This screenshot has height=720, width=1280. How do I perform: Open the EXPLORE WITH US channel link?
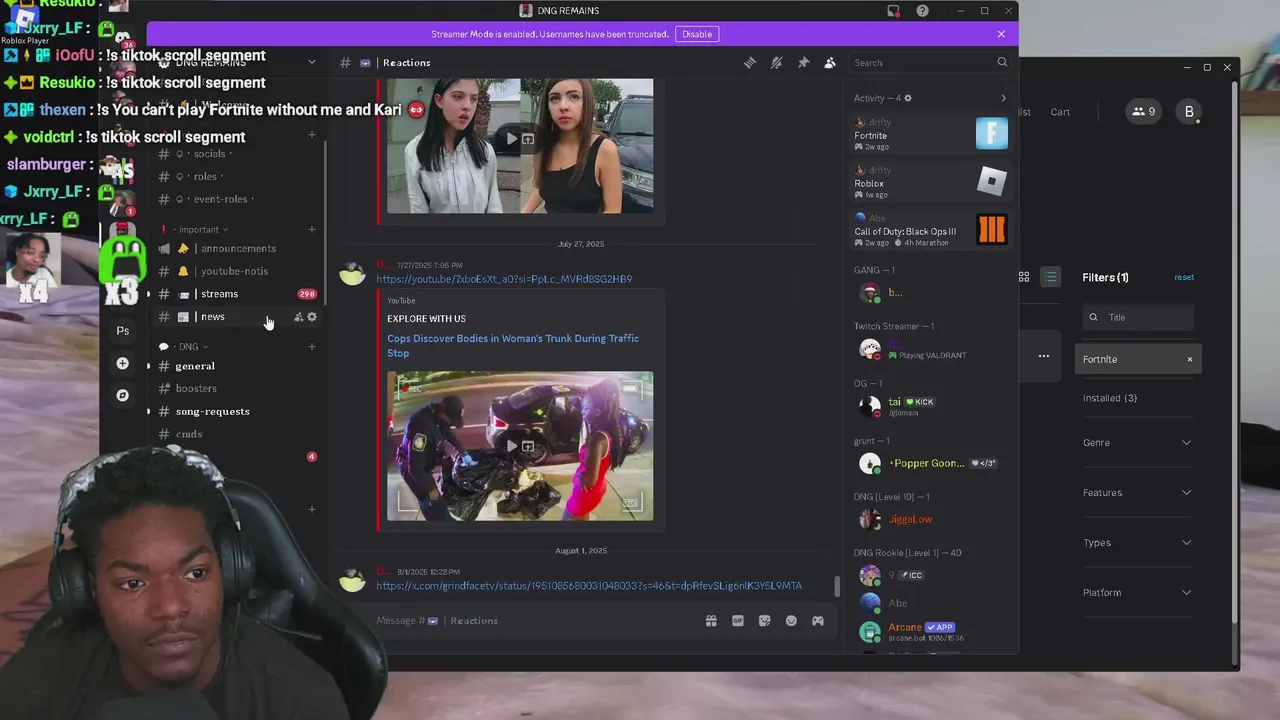(x=426, y=319)
